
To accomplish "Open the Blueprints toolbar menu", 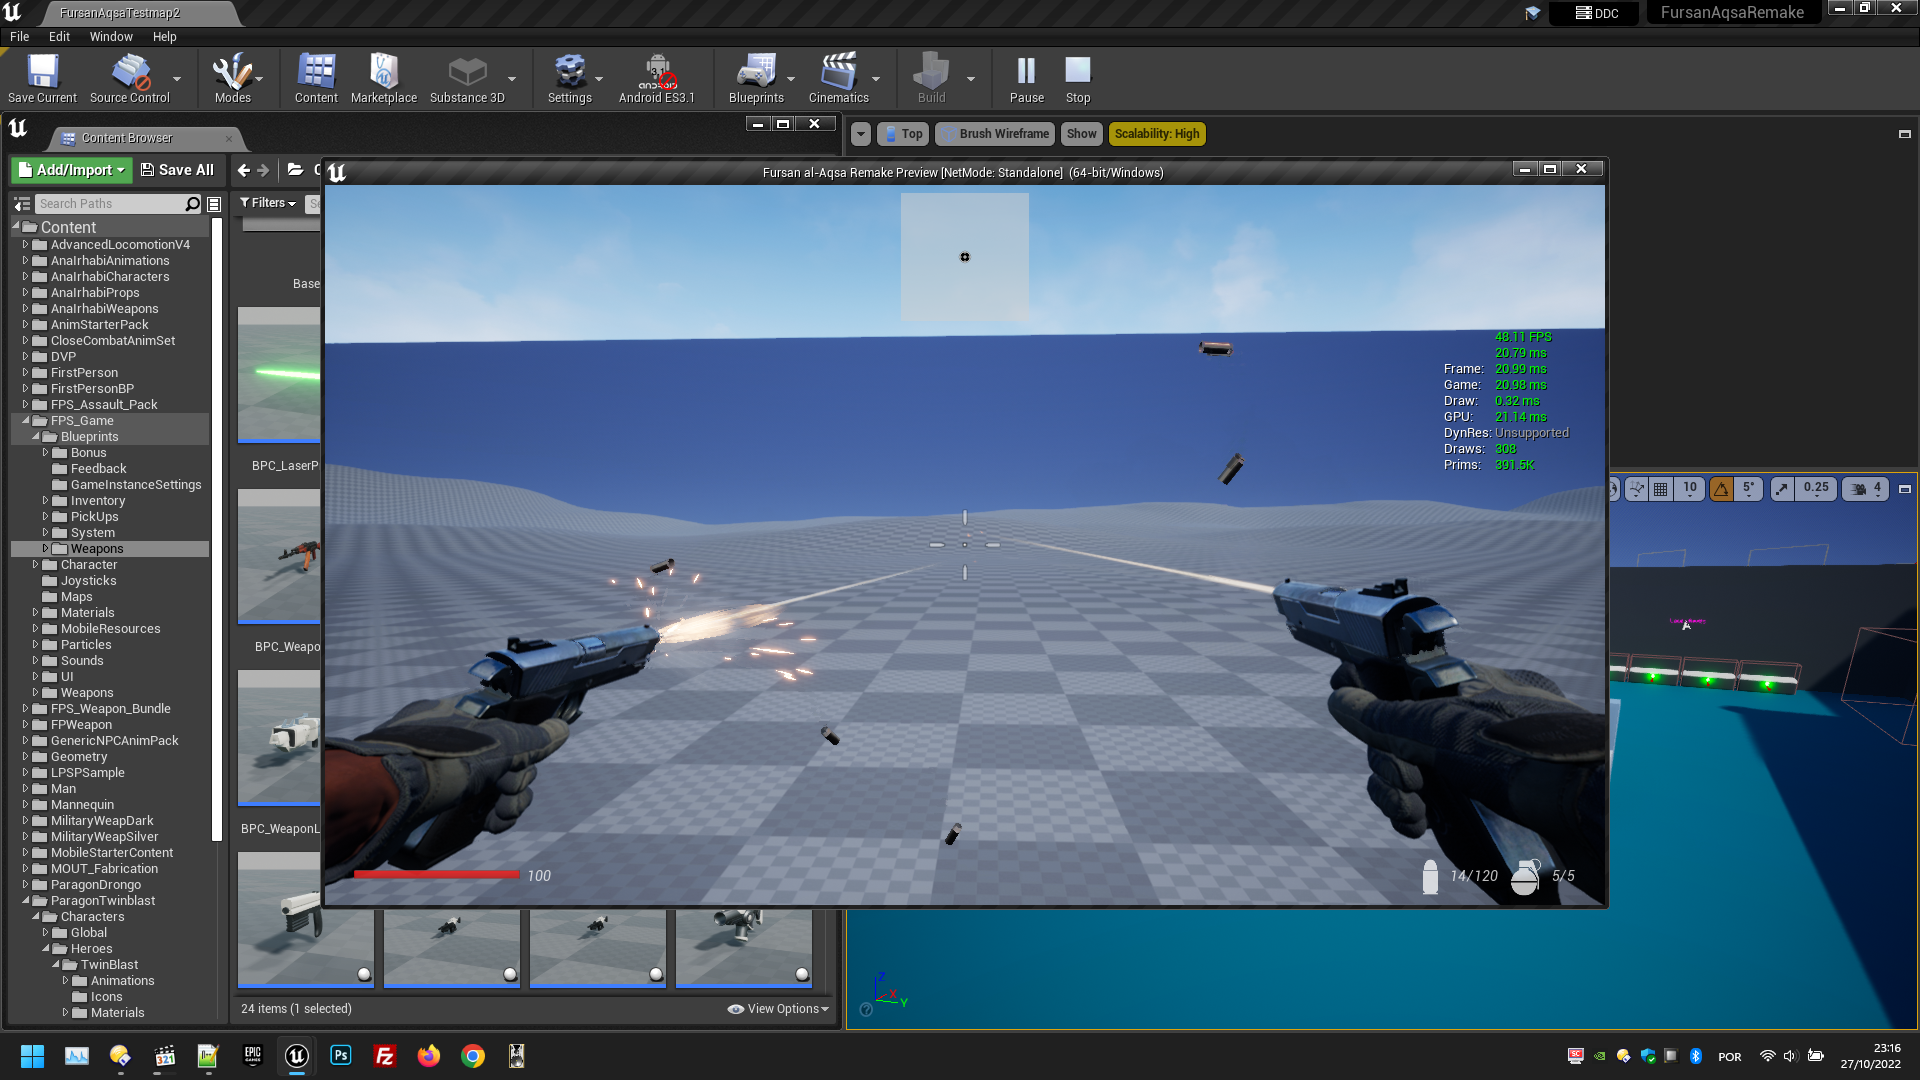I will click(x=756, y=78).
